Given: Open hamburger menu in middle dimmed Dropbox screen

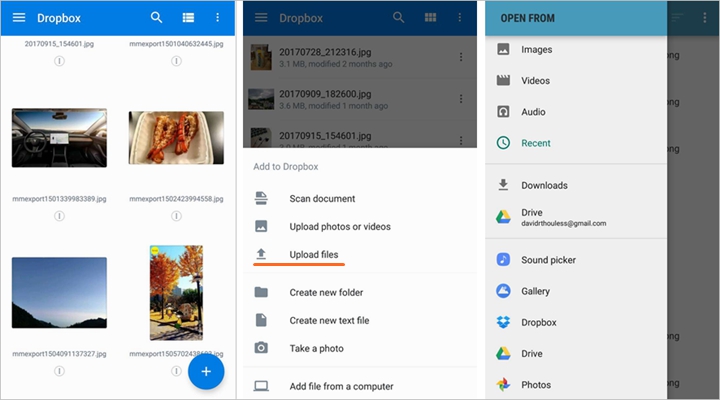Looking at the screenshot, I should (261, 17).
